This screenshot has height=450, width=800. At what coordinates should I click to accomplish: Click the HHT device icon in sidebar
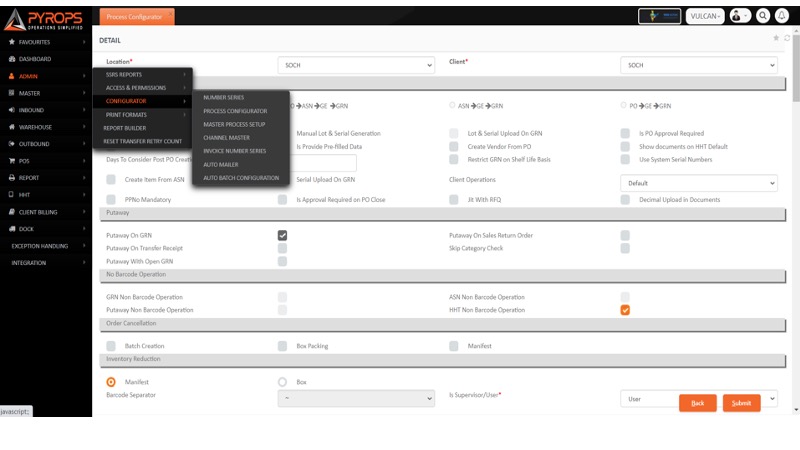point(12,194)
